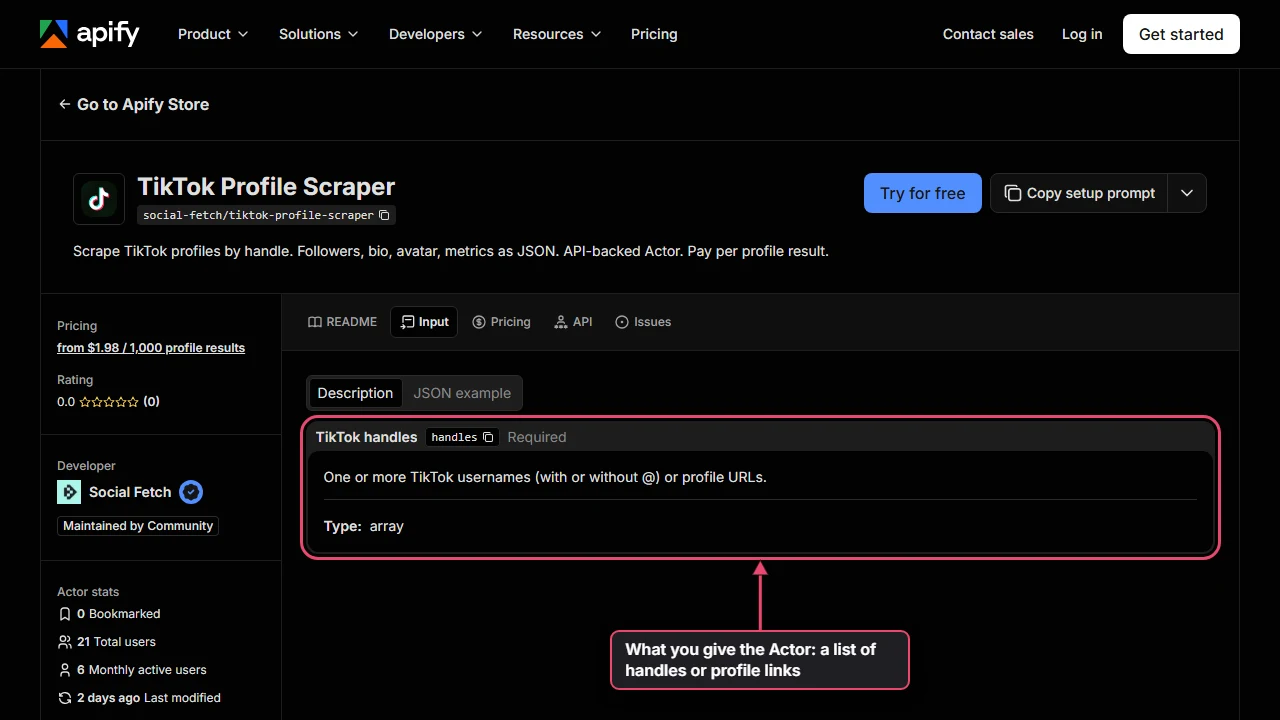Open the Pricing tab of the actor
This screenshot has height=720, width=1280.
pyautogui.click(x=501, y=322)
